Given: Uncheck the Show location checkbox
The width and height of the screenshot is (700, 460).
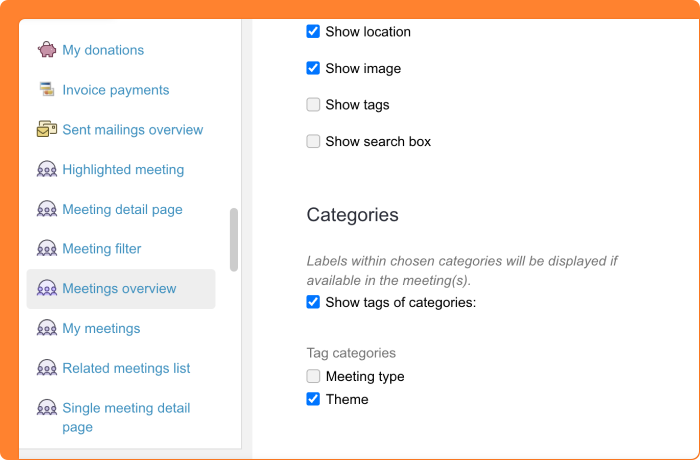Looking at the screenshot, I should click(313, 31).
